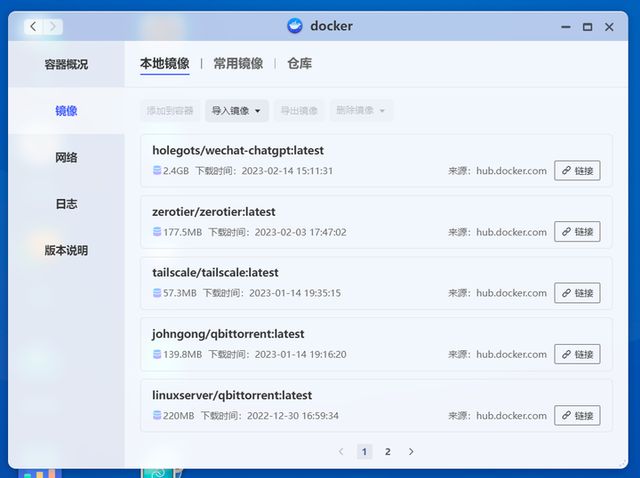Click the Docker whale icon in title bar
The image size is (640, 478).
(295, 26)
